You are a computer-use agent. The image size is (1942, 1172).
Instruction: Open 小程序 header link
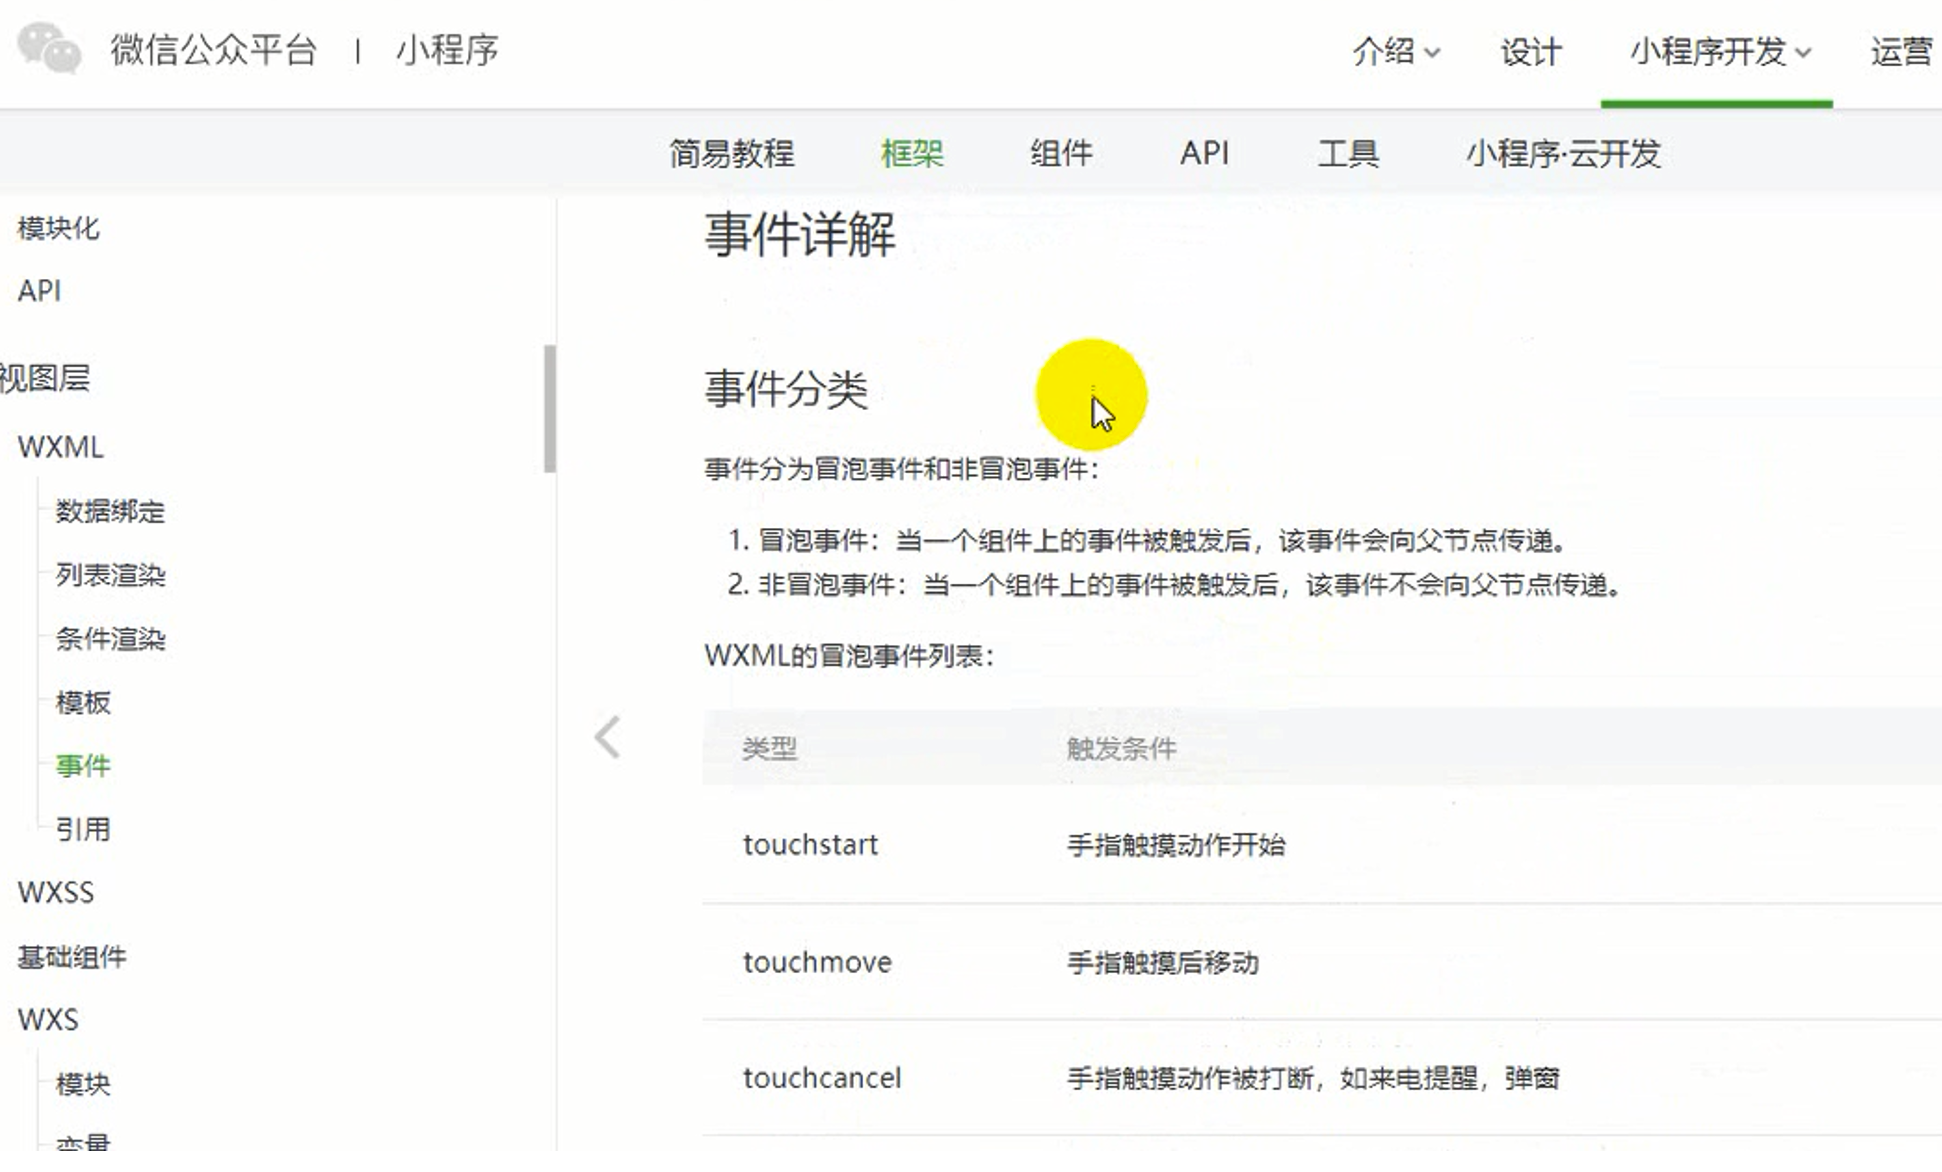[x=447, y=50]
